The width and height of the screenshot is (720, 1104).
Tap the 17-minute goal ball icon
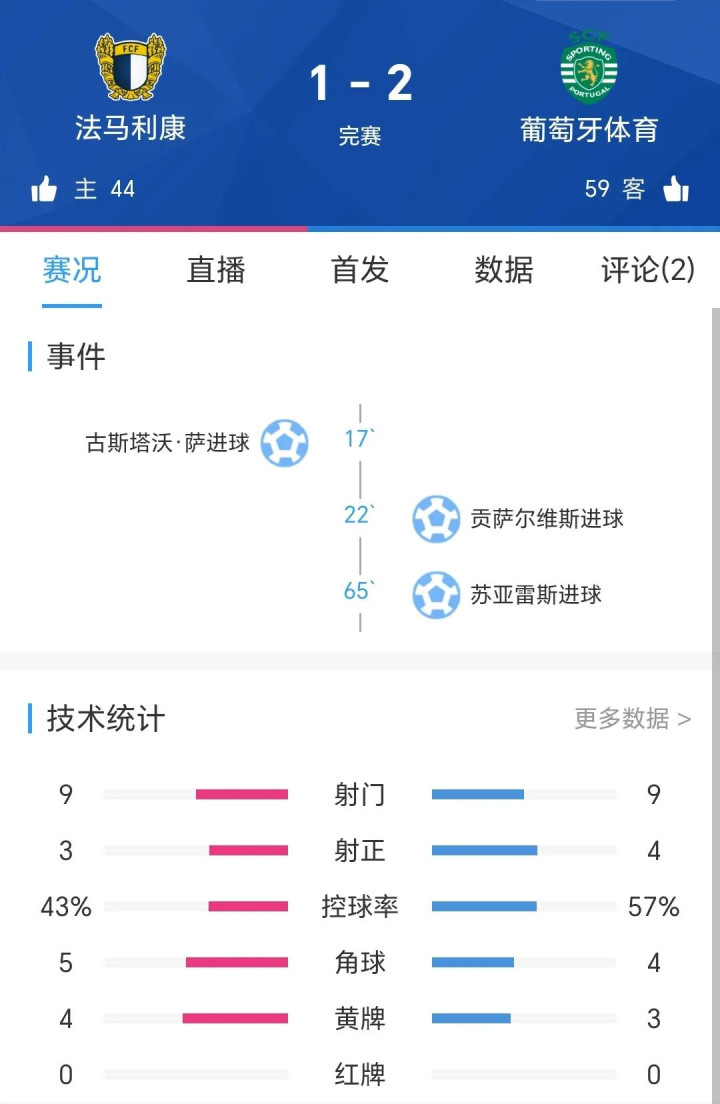[x=284, y=443]
